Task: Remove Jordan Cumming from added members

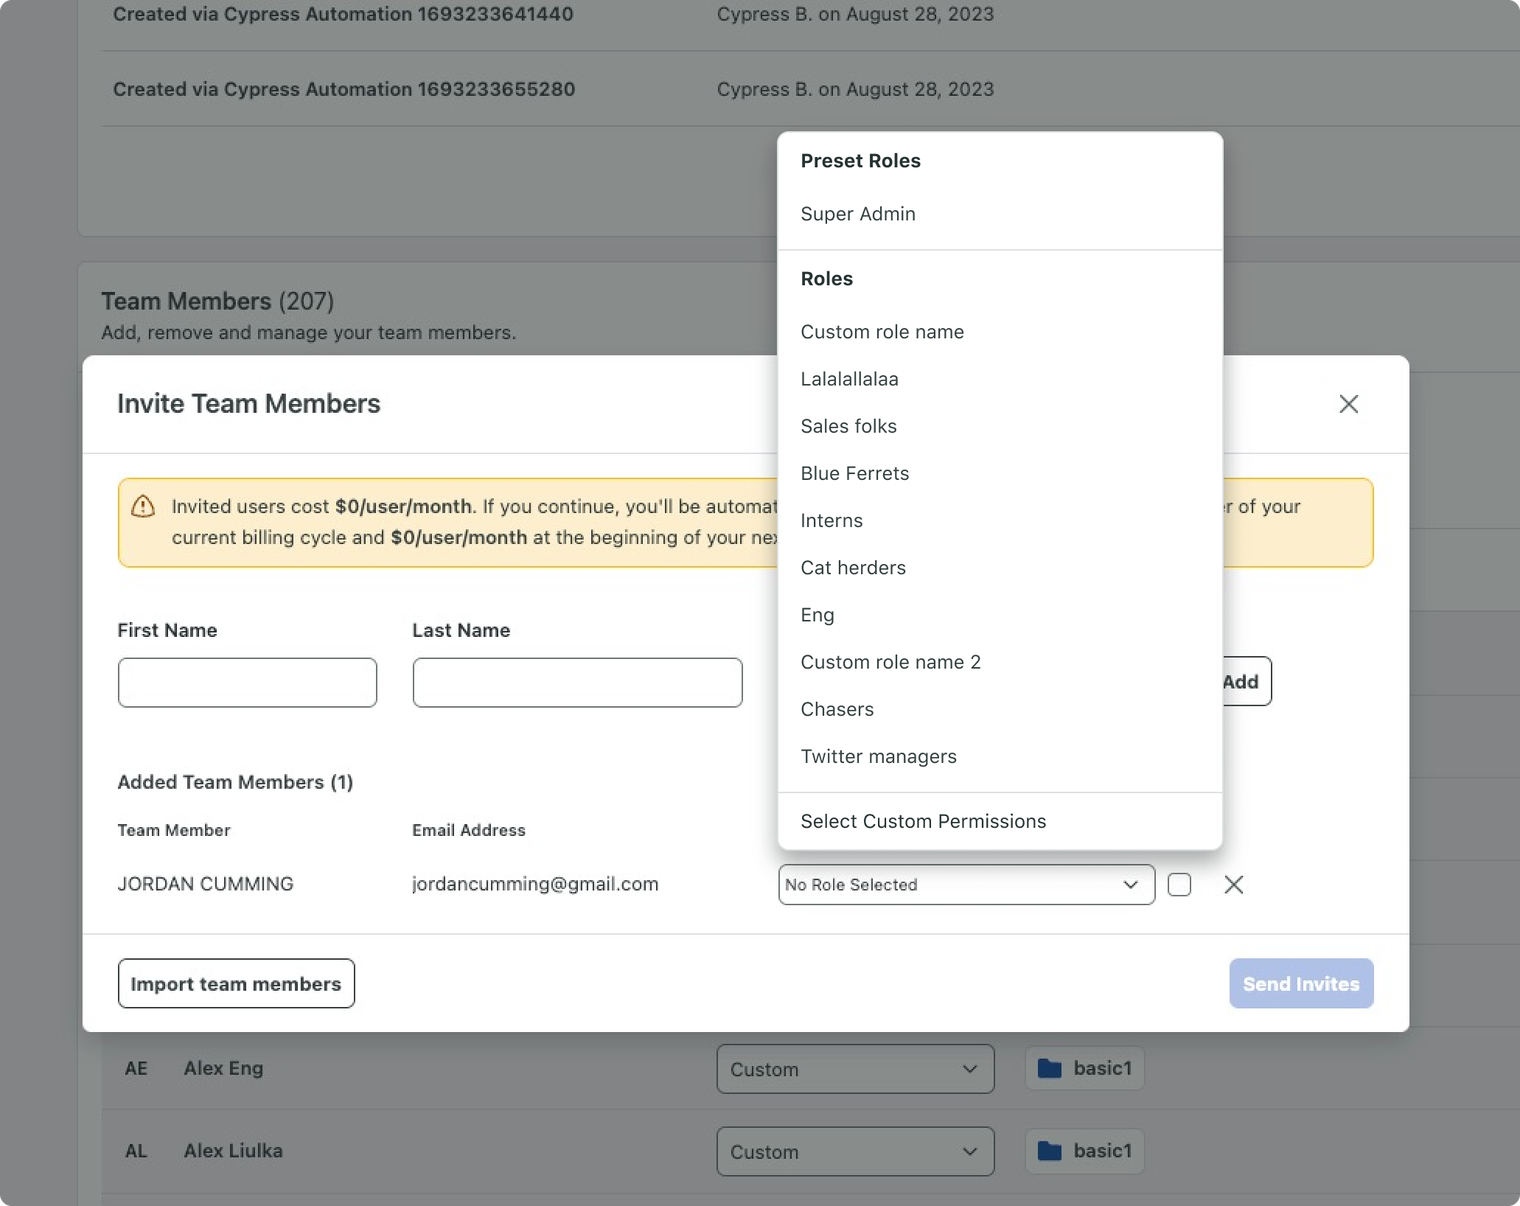Action: [1233, 885]
